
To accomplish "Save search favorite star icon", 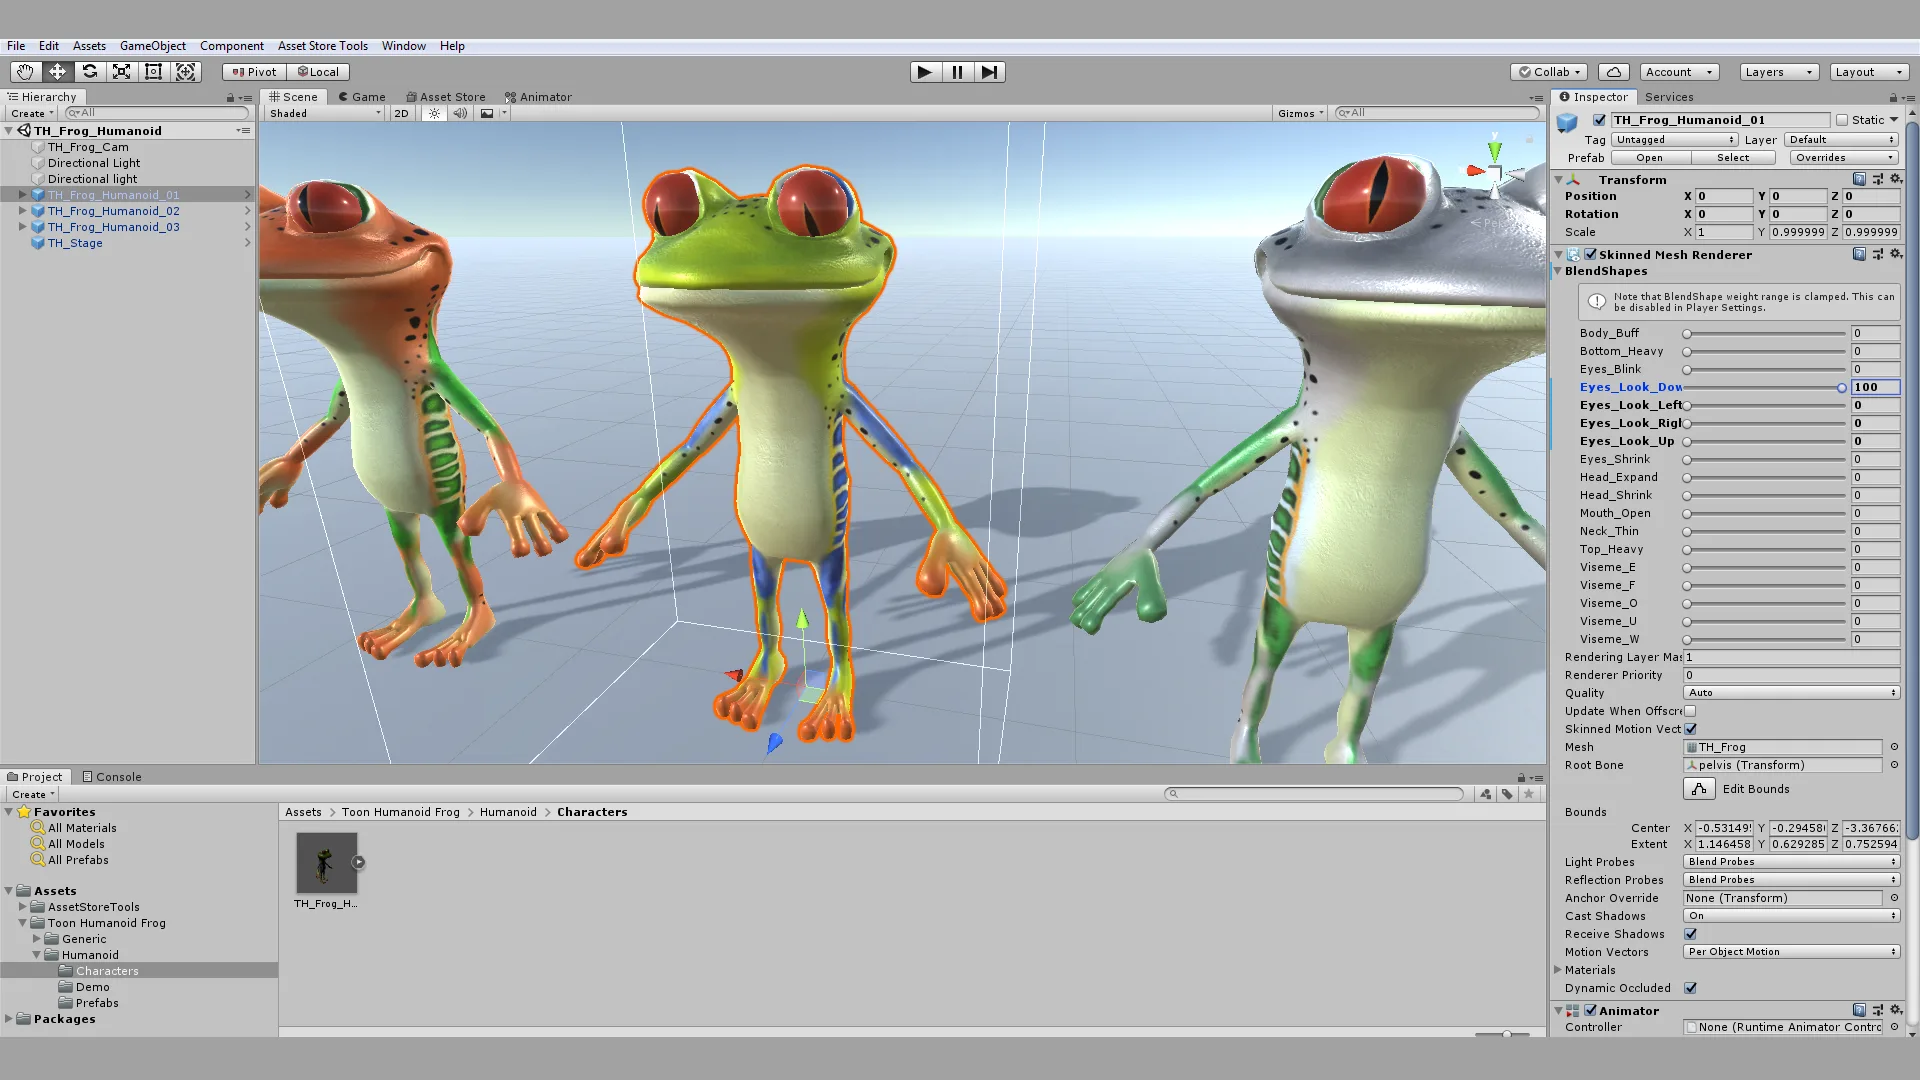I will click(1528, 794).
